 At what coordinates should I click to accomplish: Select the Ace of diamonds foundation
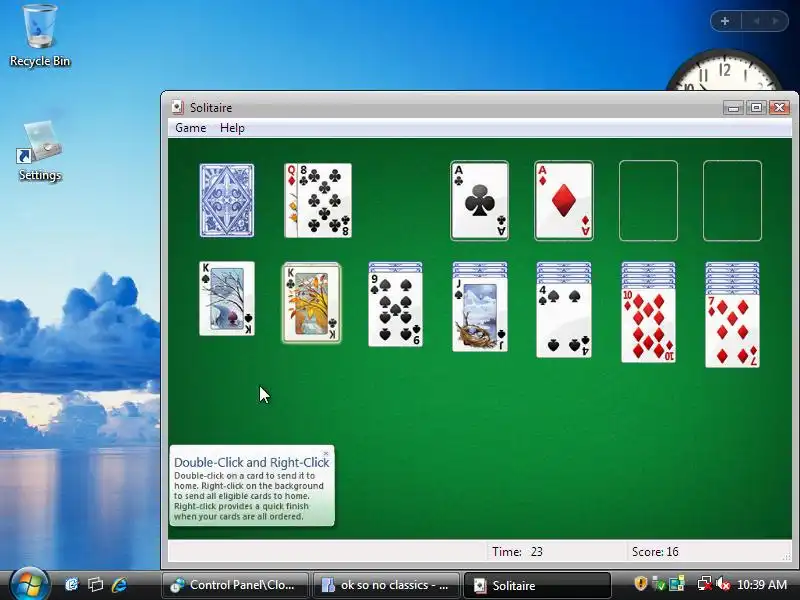(564, 201)
